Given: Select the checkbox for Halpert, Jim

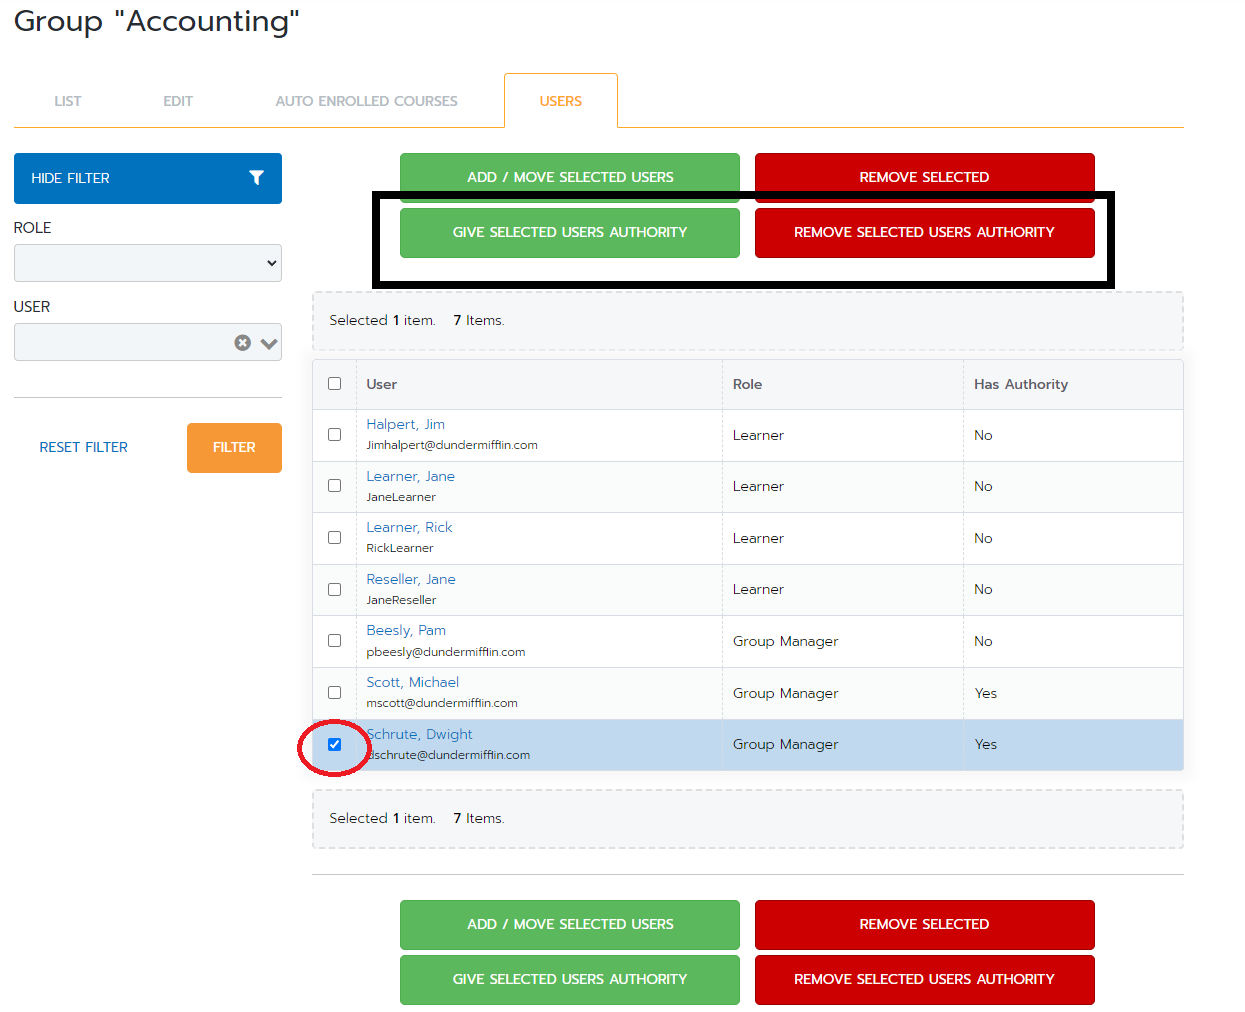Looking at the screenshot, I should pyautogui.click(x=334, y=433).
